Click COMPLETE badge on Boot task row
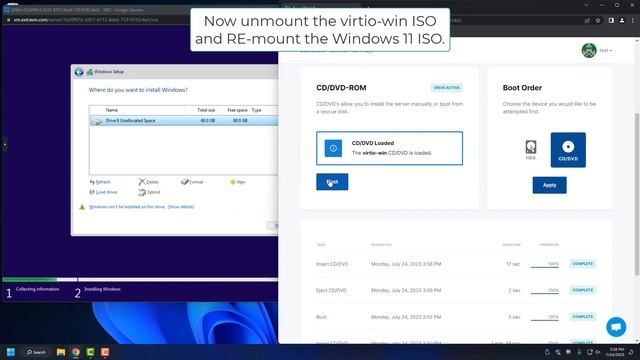 [x=582, y=317]
